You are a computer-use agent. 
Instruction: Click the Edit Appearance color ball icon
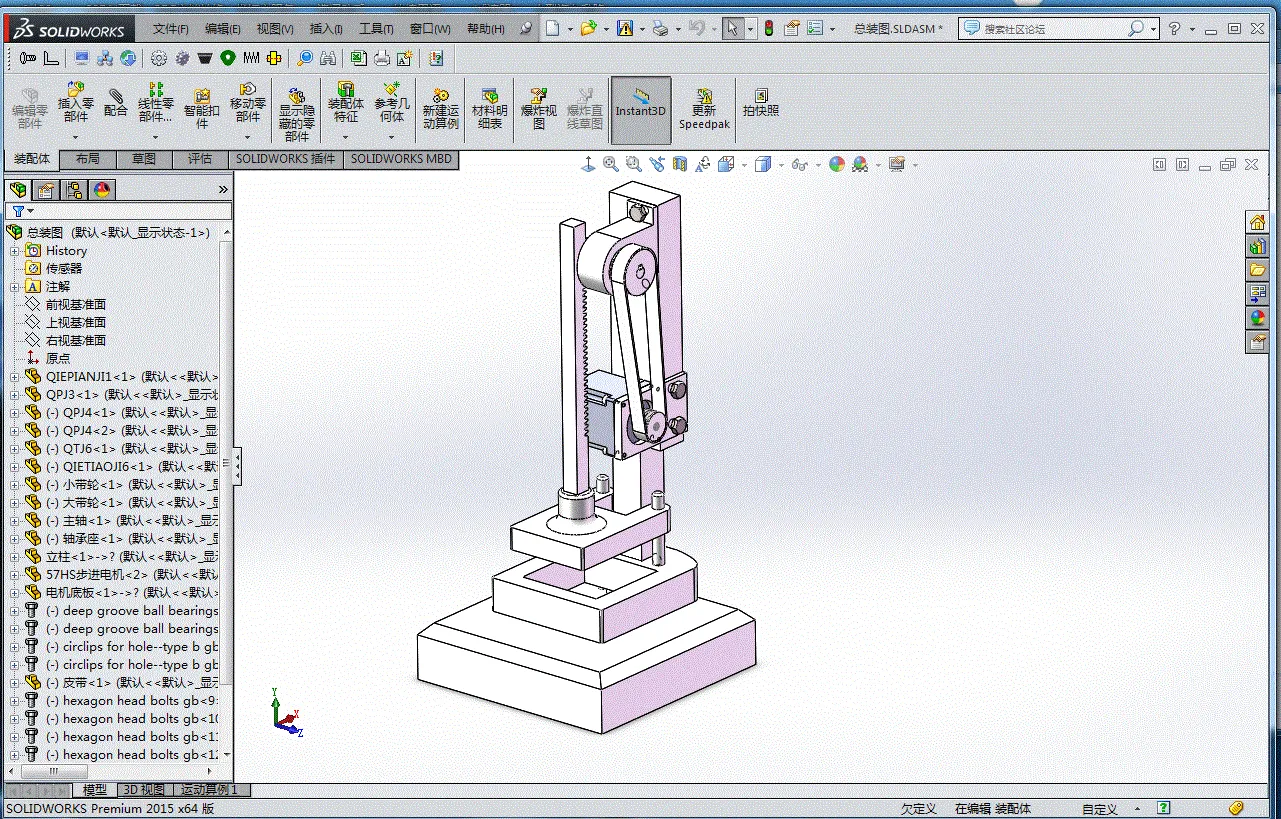pos(837,164)
